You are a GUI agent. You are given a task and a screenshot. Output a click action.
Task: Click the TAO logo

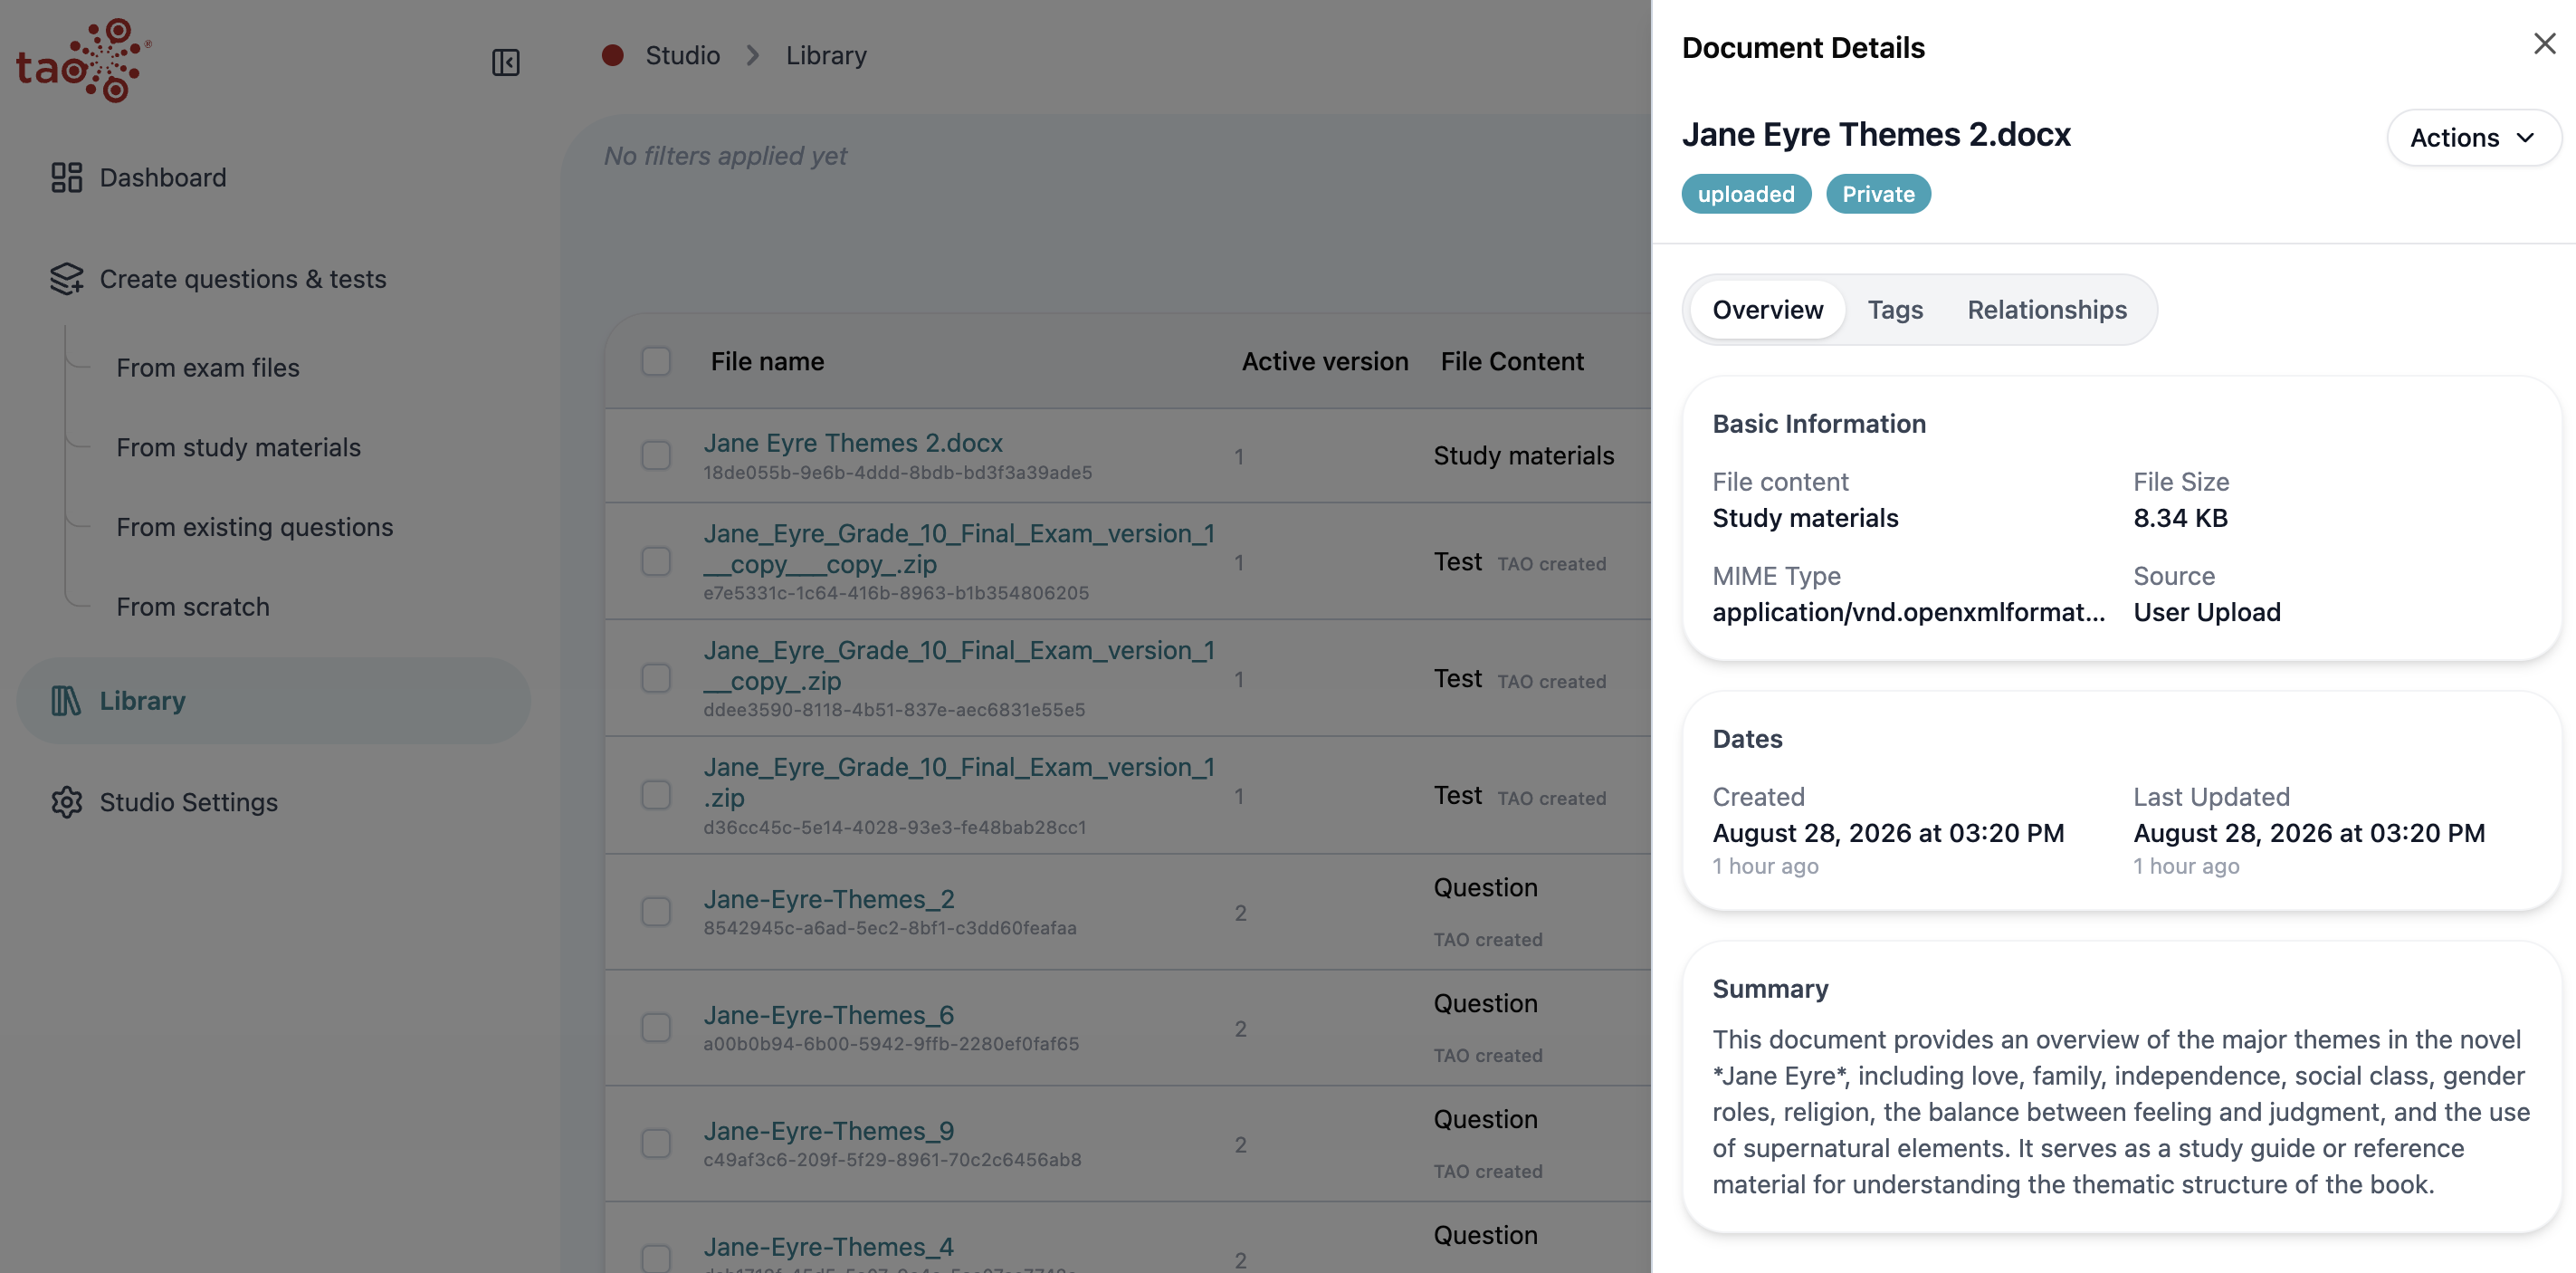(x=84, y=60)
